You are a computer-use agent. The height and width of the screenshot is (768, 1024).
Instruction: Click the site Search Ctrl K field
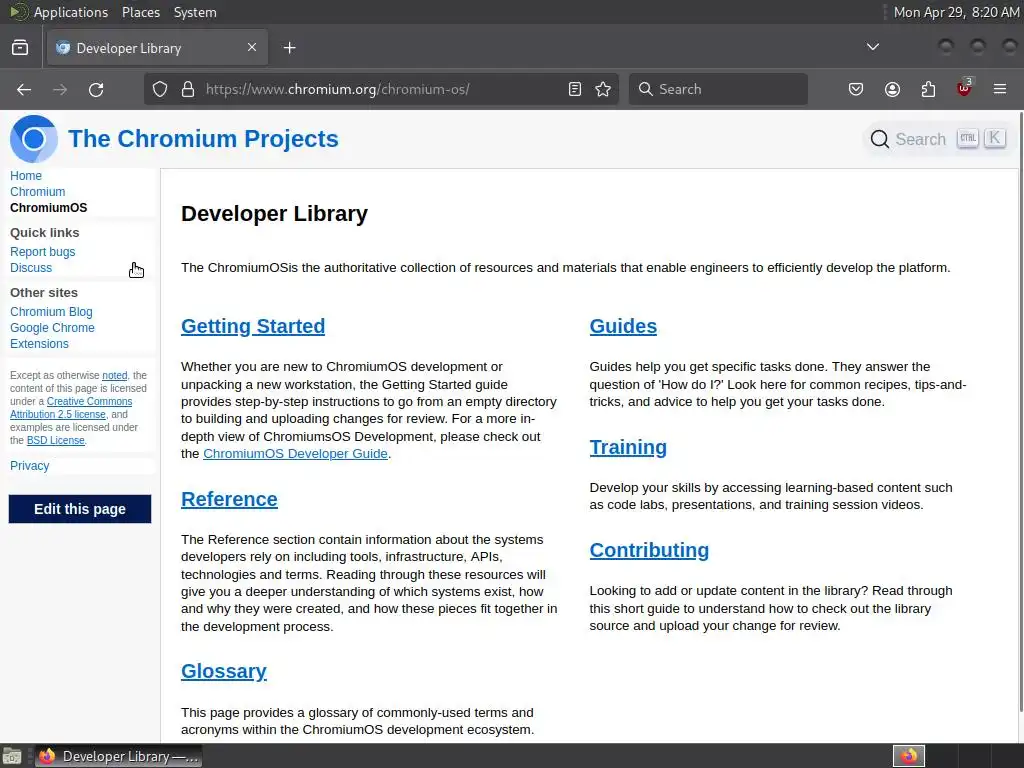point(939,139)
